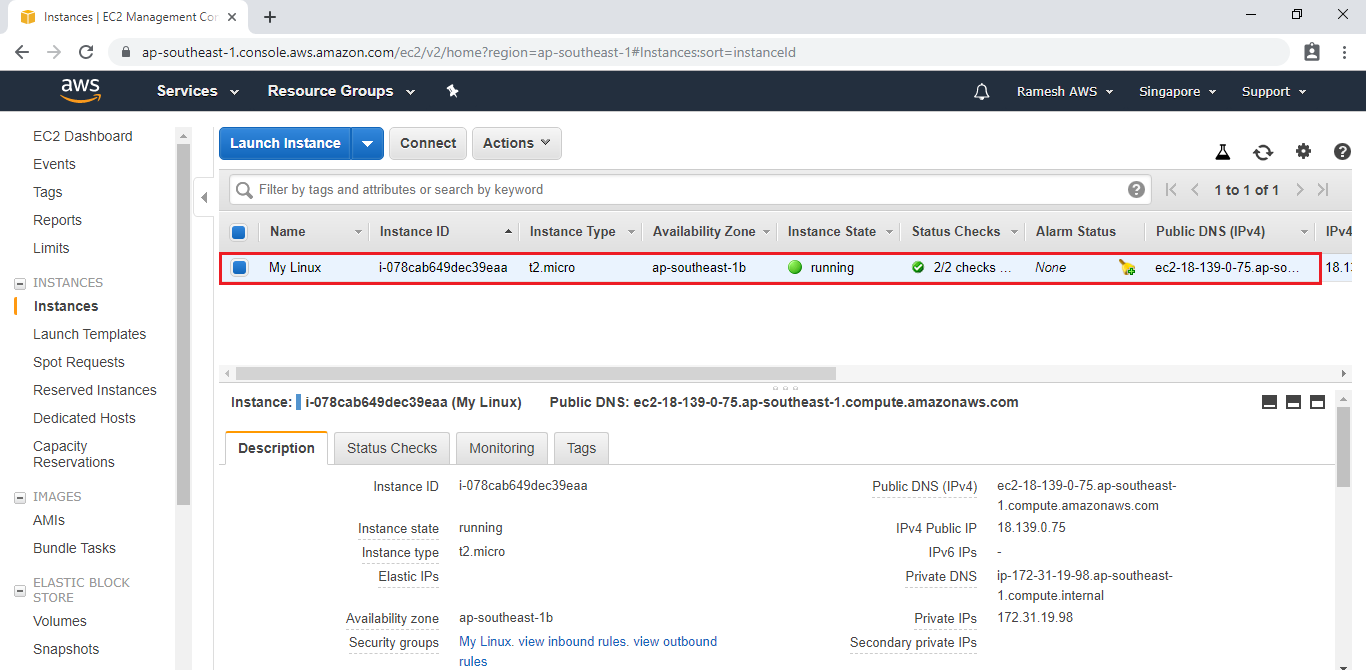Open Snapshots in sidebar

point(66,649)
